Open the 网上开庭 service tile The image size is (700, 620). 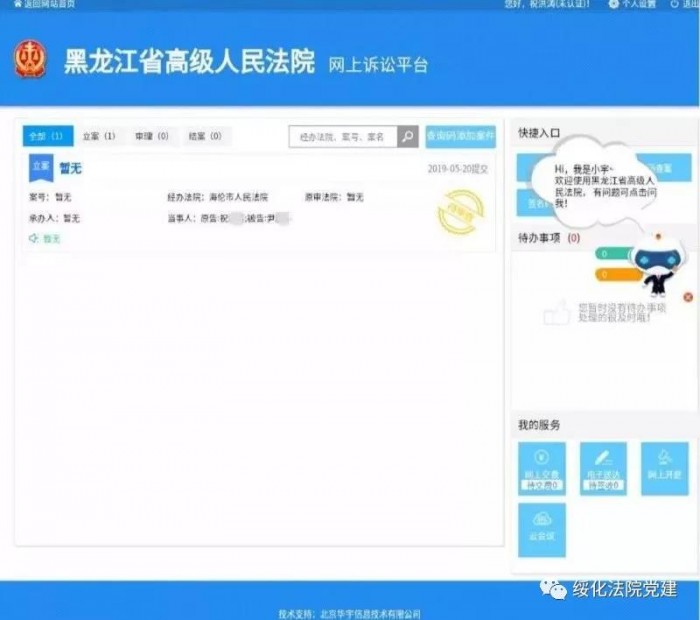pyautogui.click(x=665, y=469)
